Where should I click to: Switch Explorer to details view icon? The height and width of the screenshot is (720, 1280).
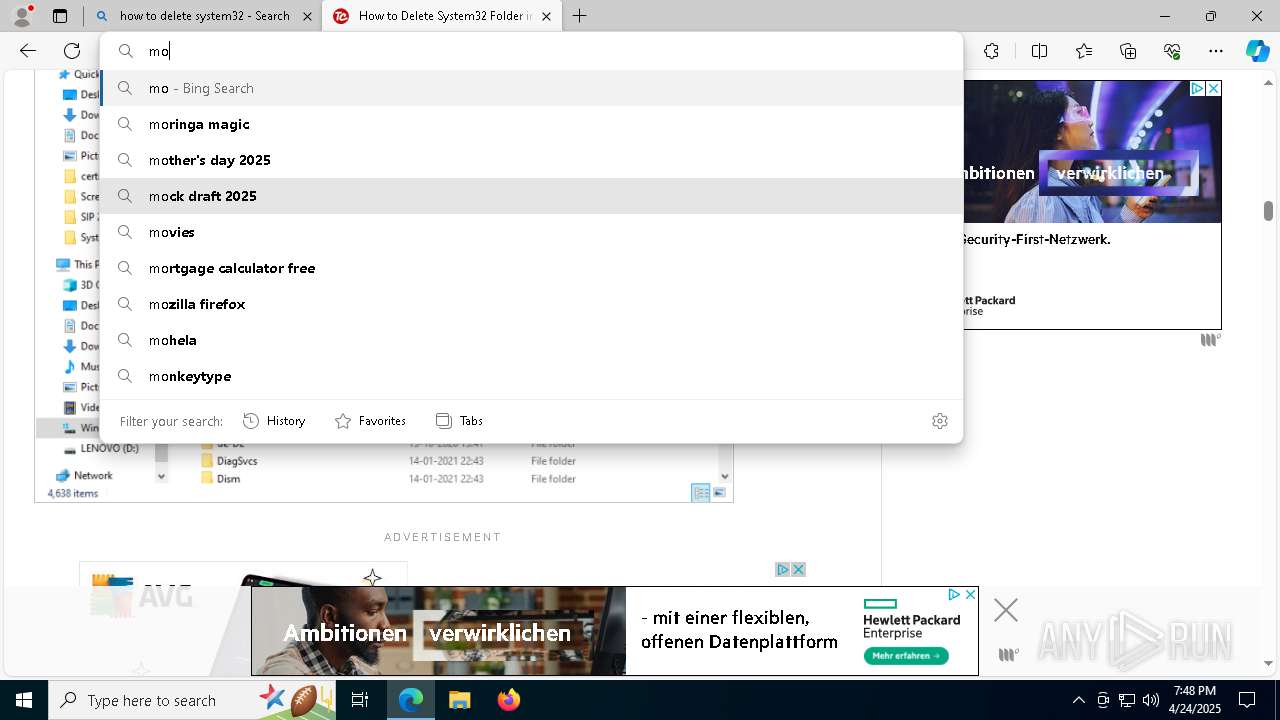(x=701, y=492)
